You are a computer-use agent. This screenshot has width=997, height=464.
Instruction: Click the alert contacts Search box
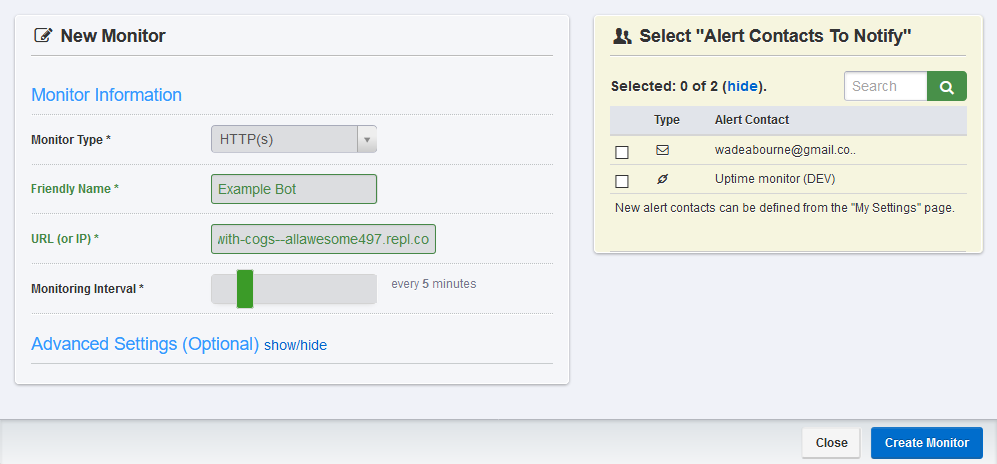[x=885, y=87]
